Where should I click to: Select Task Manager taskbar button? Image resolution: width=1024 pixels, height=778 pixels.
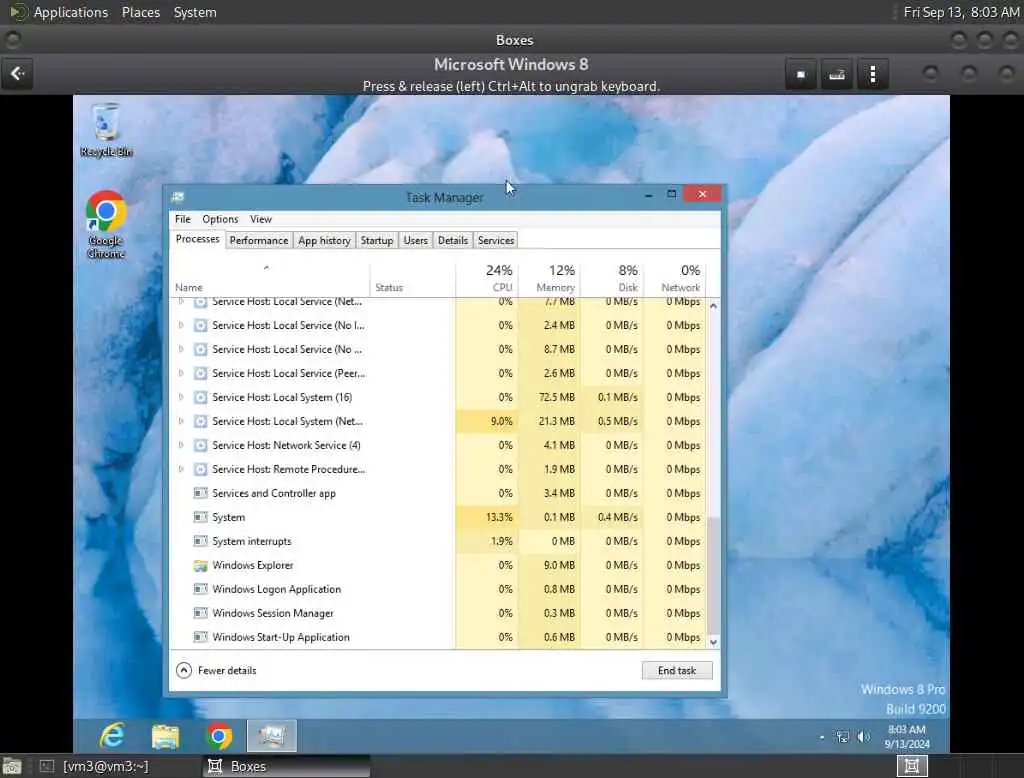click(272, 736)
